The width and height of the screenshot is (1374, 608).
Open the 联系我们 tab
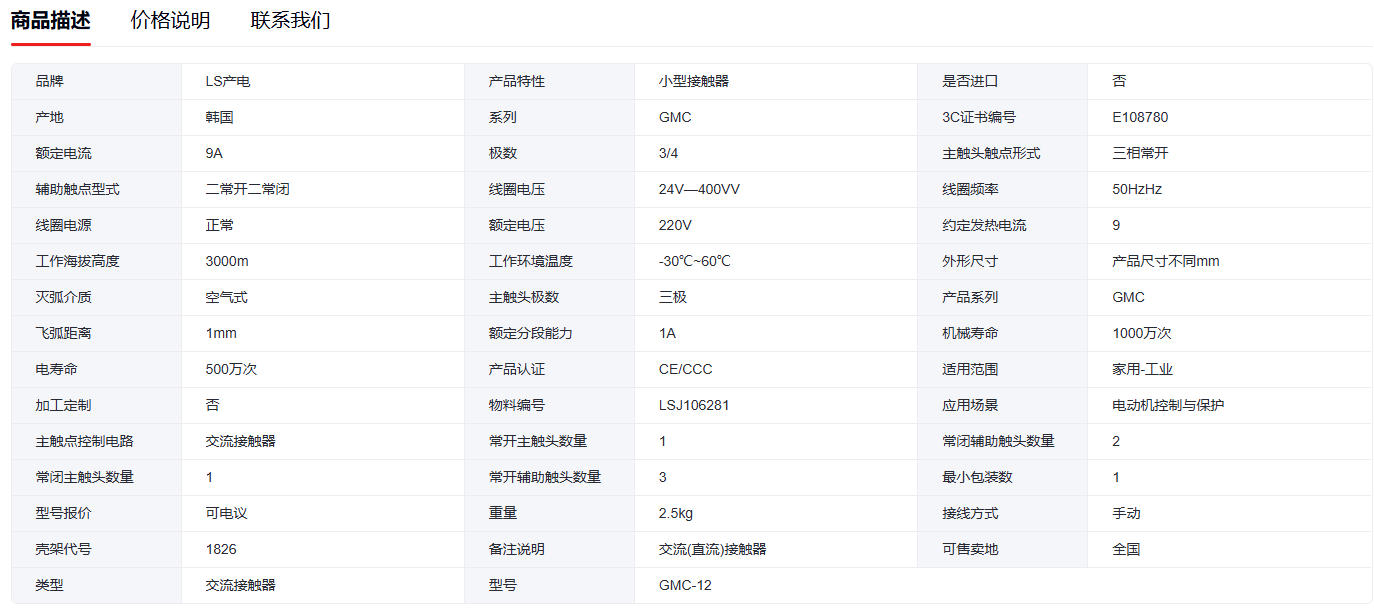click(290, 21)
